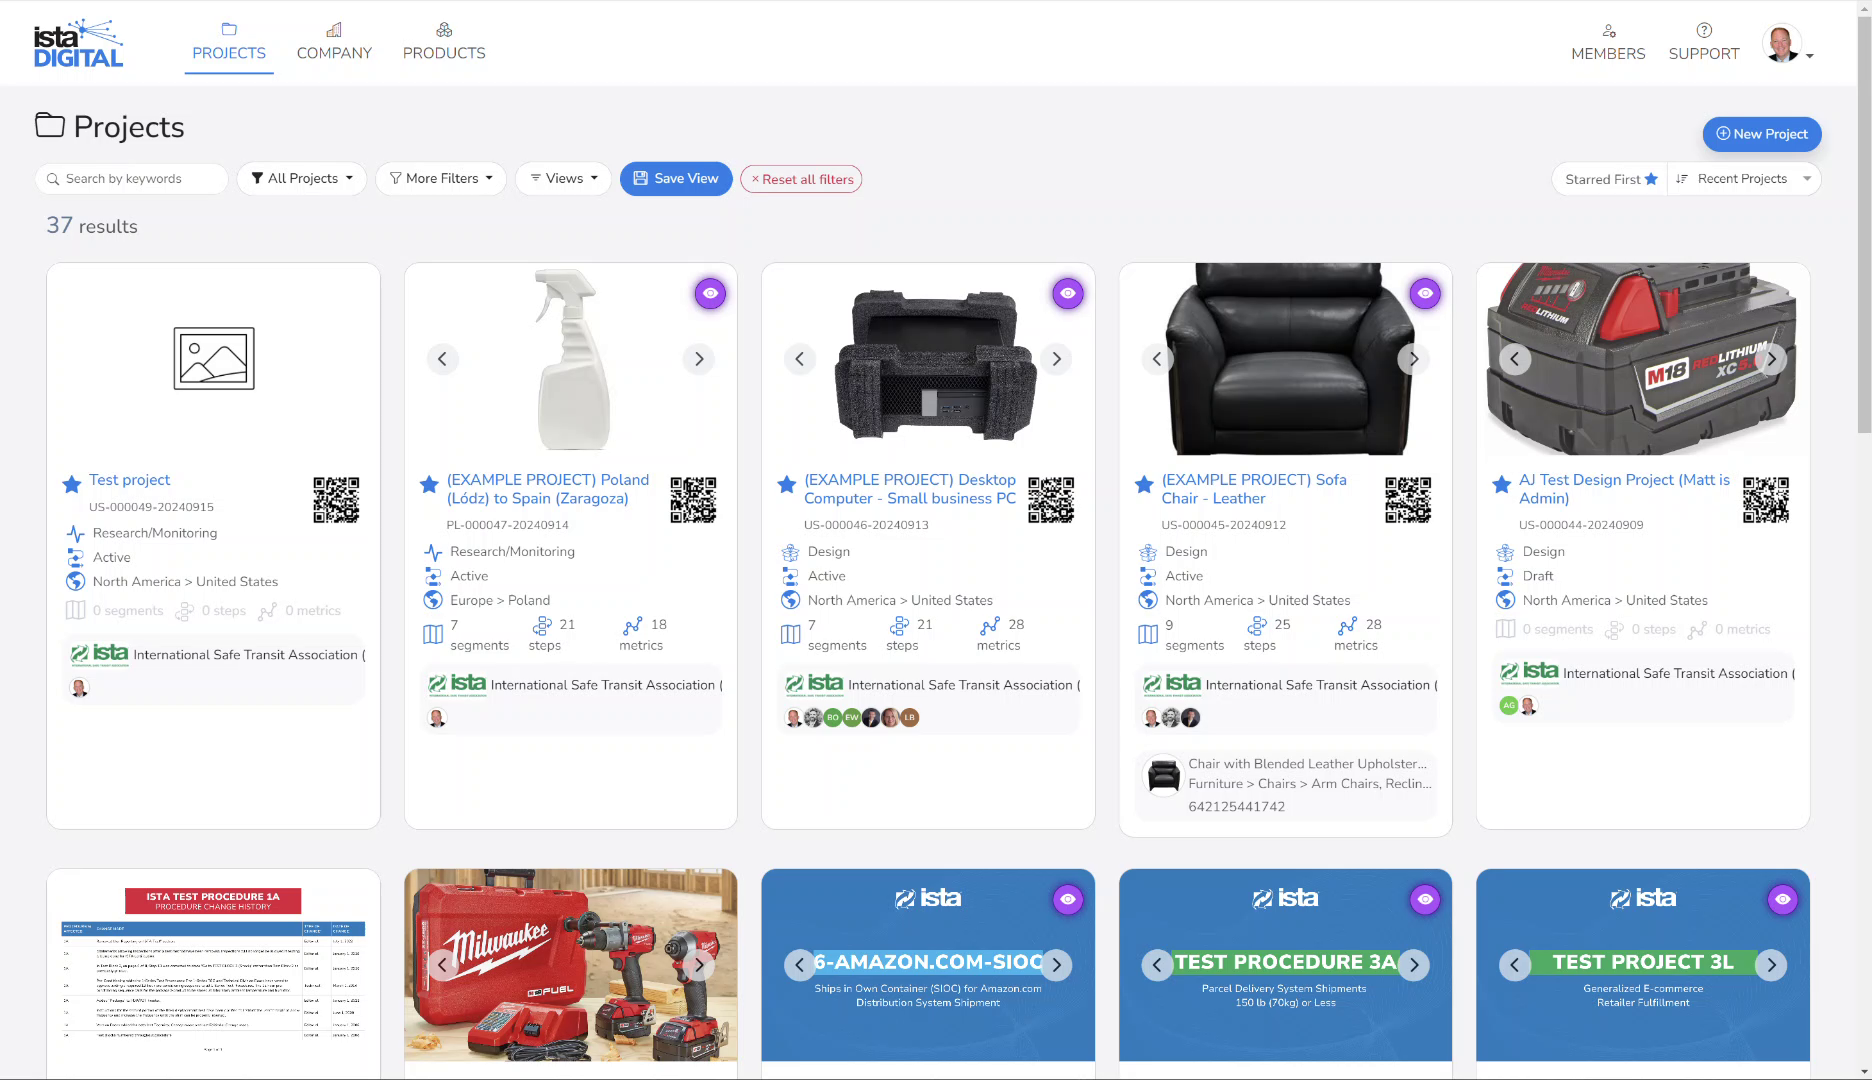Open QR code of Sofa Chair project
The height and width of the screenshot is (1080, 1872).
[x=1408, y=500]
